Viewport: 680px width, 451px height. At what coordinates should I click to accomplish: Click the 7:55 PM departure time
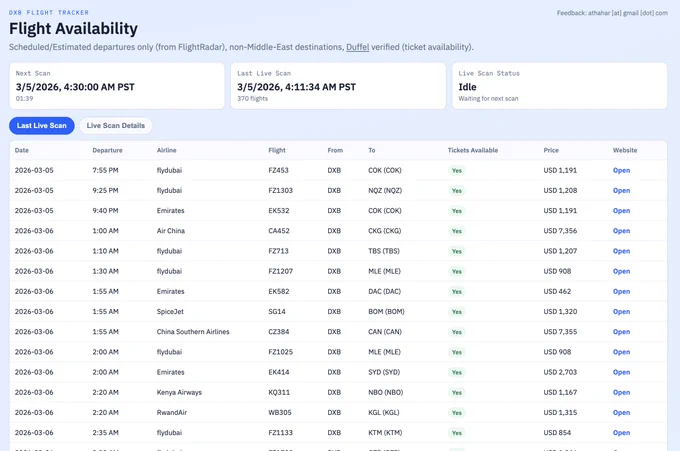click(105, 170)
